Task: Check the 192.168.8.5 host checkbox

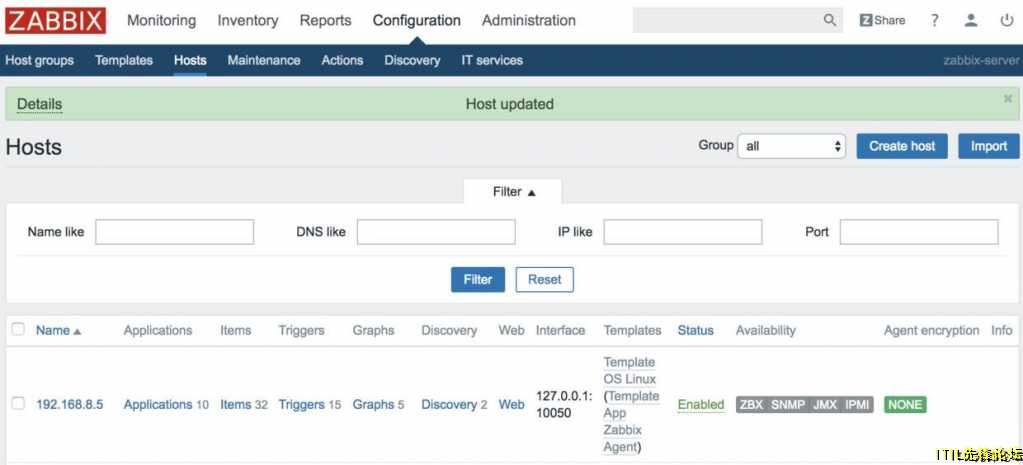Action: [x=18, y=404]
